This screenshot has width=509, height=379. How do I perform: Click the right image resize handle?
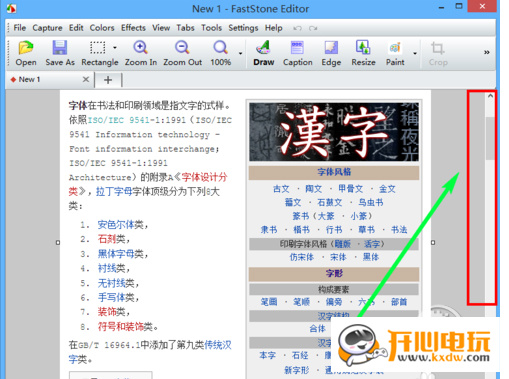coord(433,243)
